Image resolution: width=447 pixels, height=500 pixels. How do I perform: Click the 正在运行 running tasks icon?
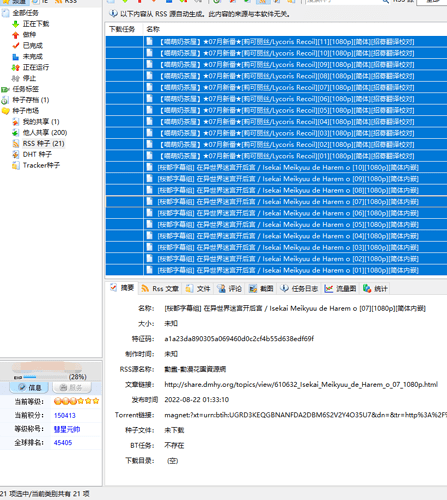[16, 67]
